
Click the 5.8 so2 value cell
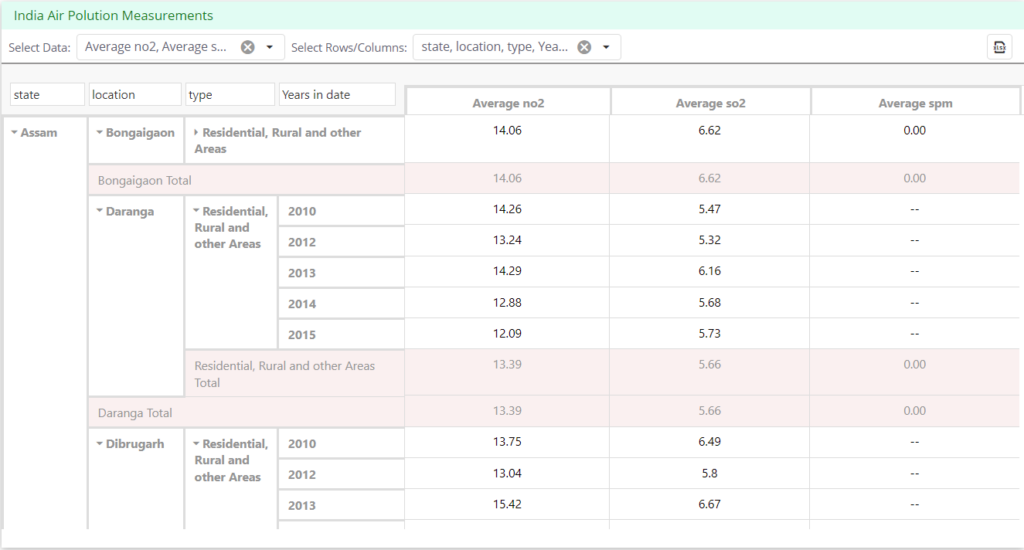[x=709, y=473]
